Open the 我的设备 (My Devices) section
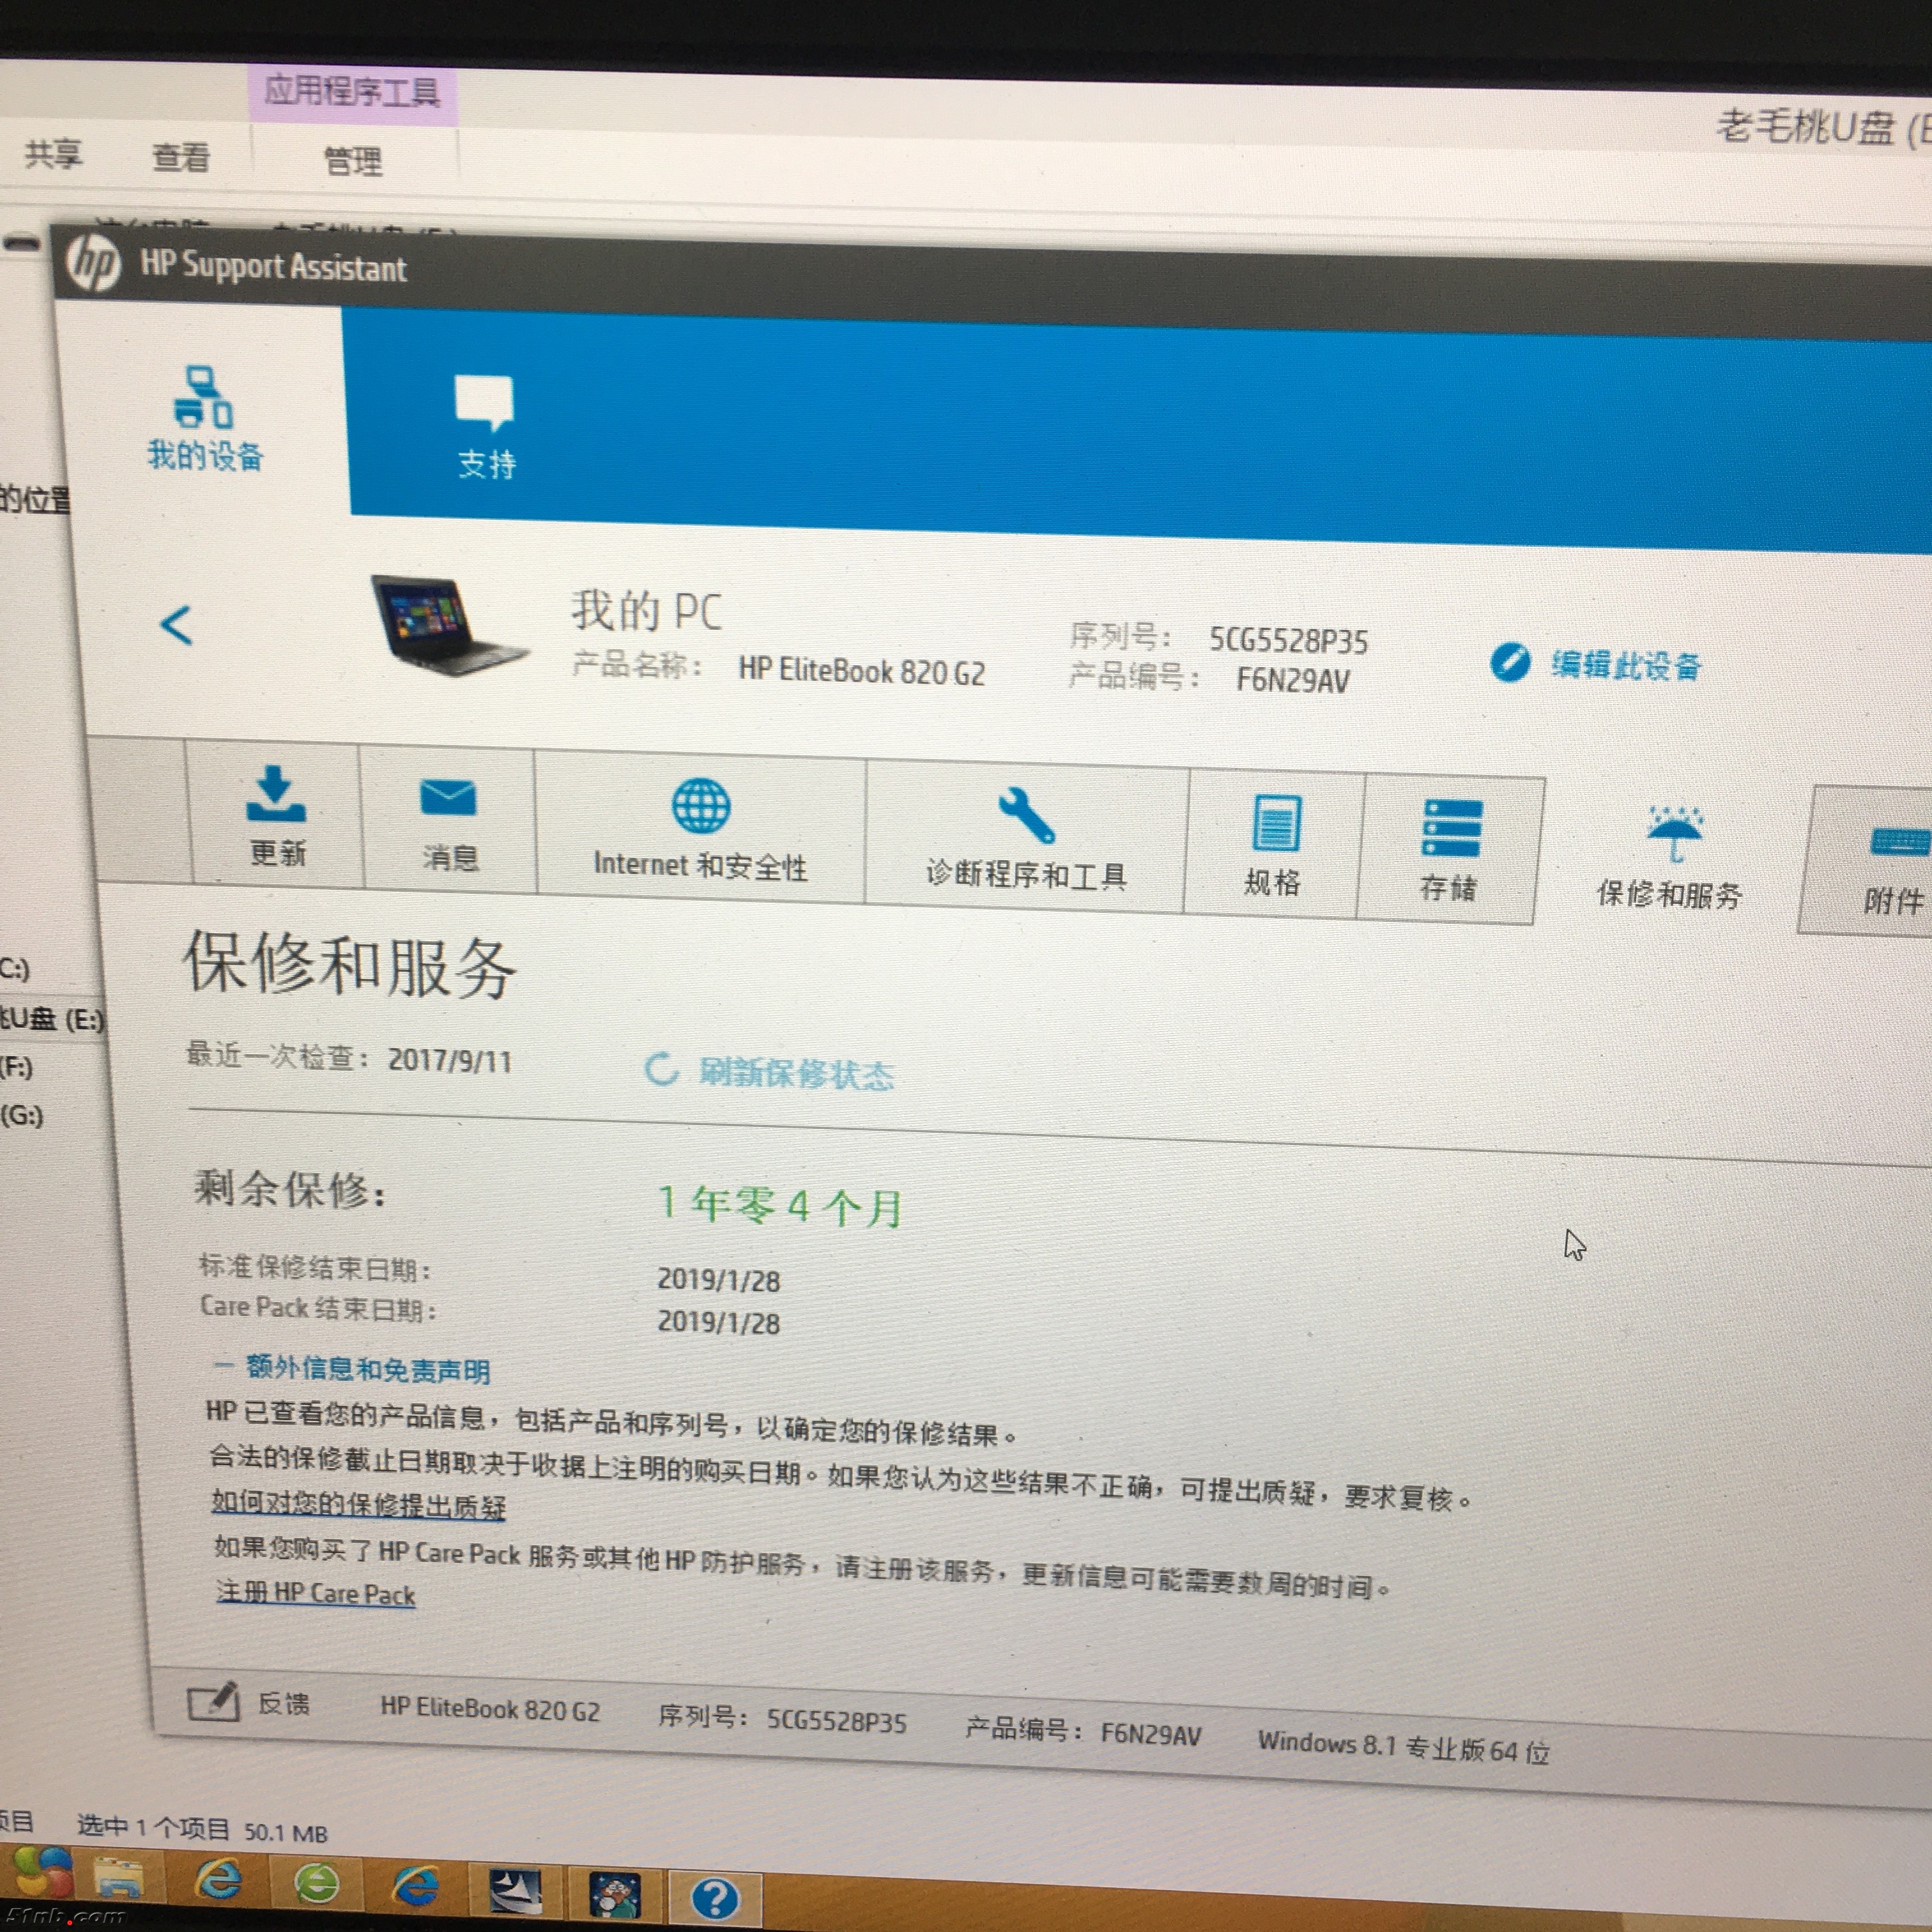The image size is (1932, 1932). point(205,419)
